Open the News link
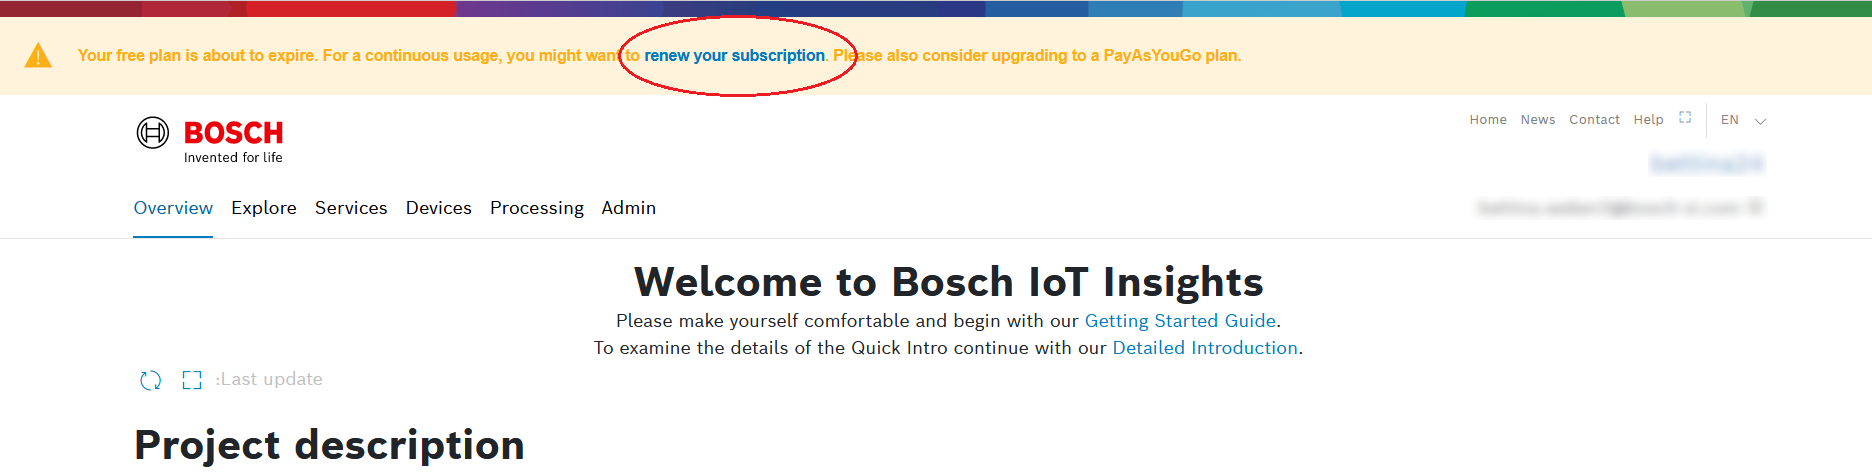1872x472 pixels. (1538, 120)
